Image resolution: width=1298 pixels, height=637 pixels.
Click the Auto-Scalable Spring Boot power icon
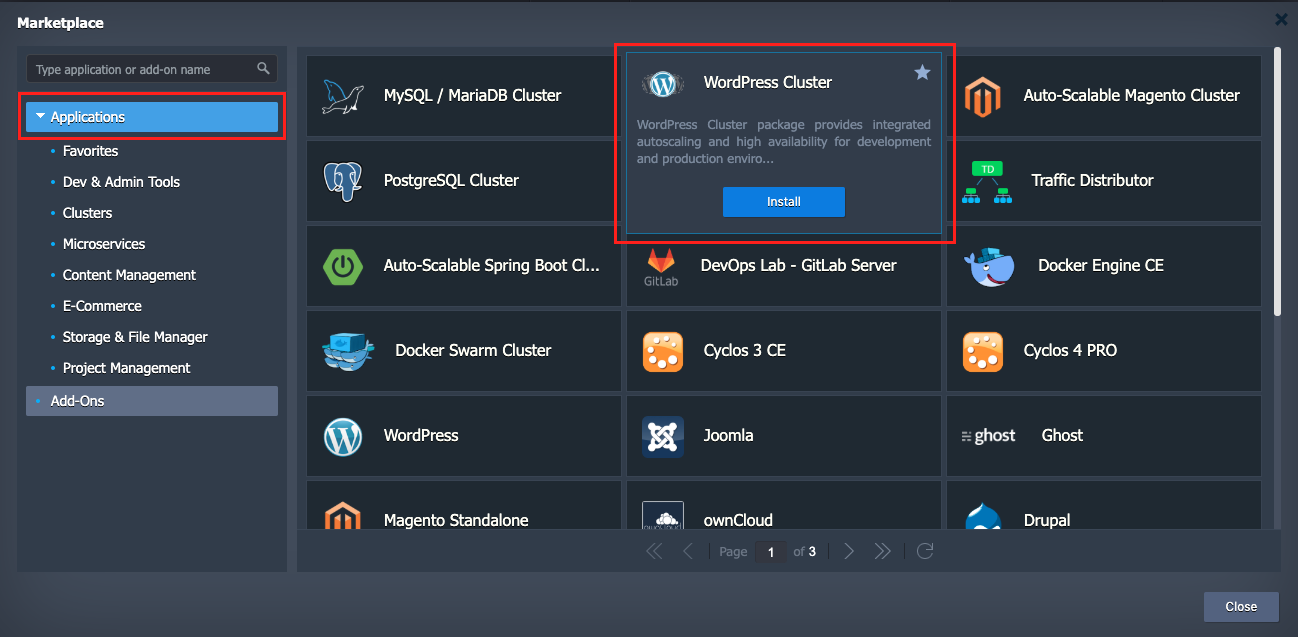(x=343, y=266)
